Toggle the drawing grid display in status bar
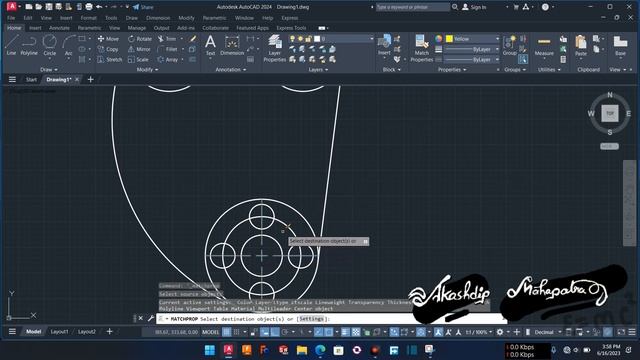640x360 pixels. (x=227, y=332)
